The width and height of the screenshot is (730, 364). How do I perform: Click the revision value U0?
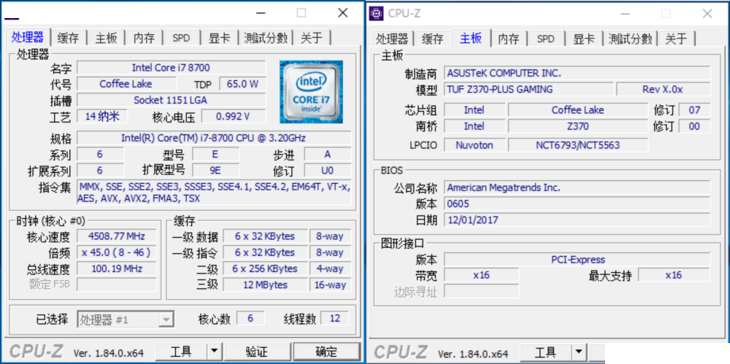point(327,170)
